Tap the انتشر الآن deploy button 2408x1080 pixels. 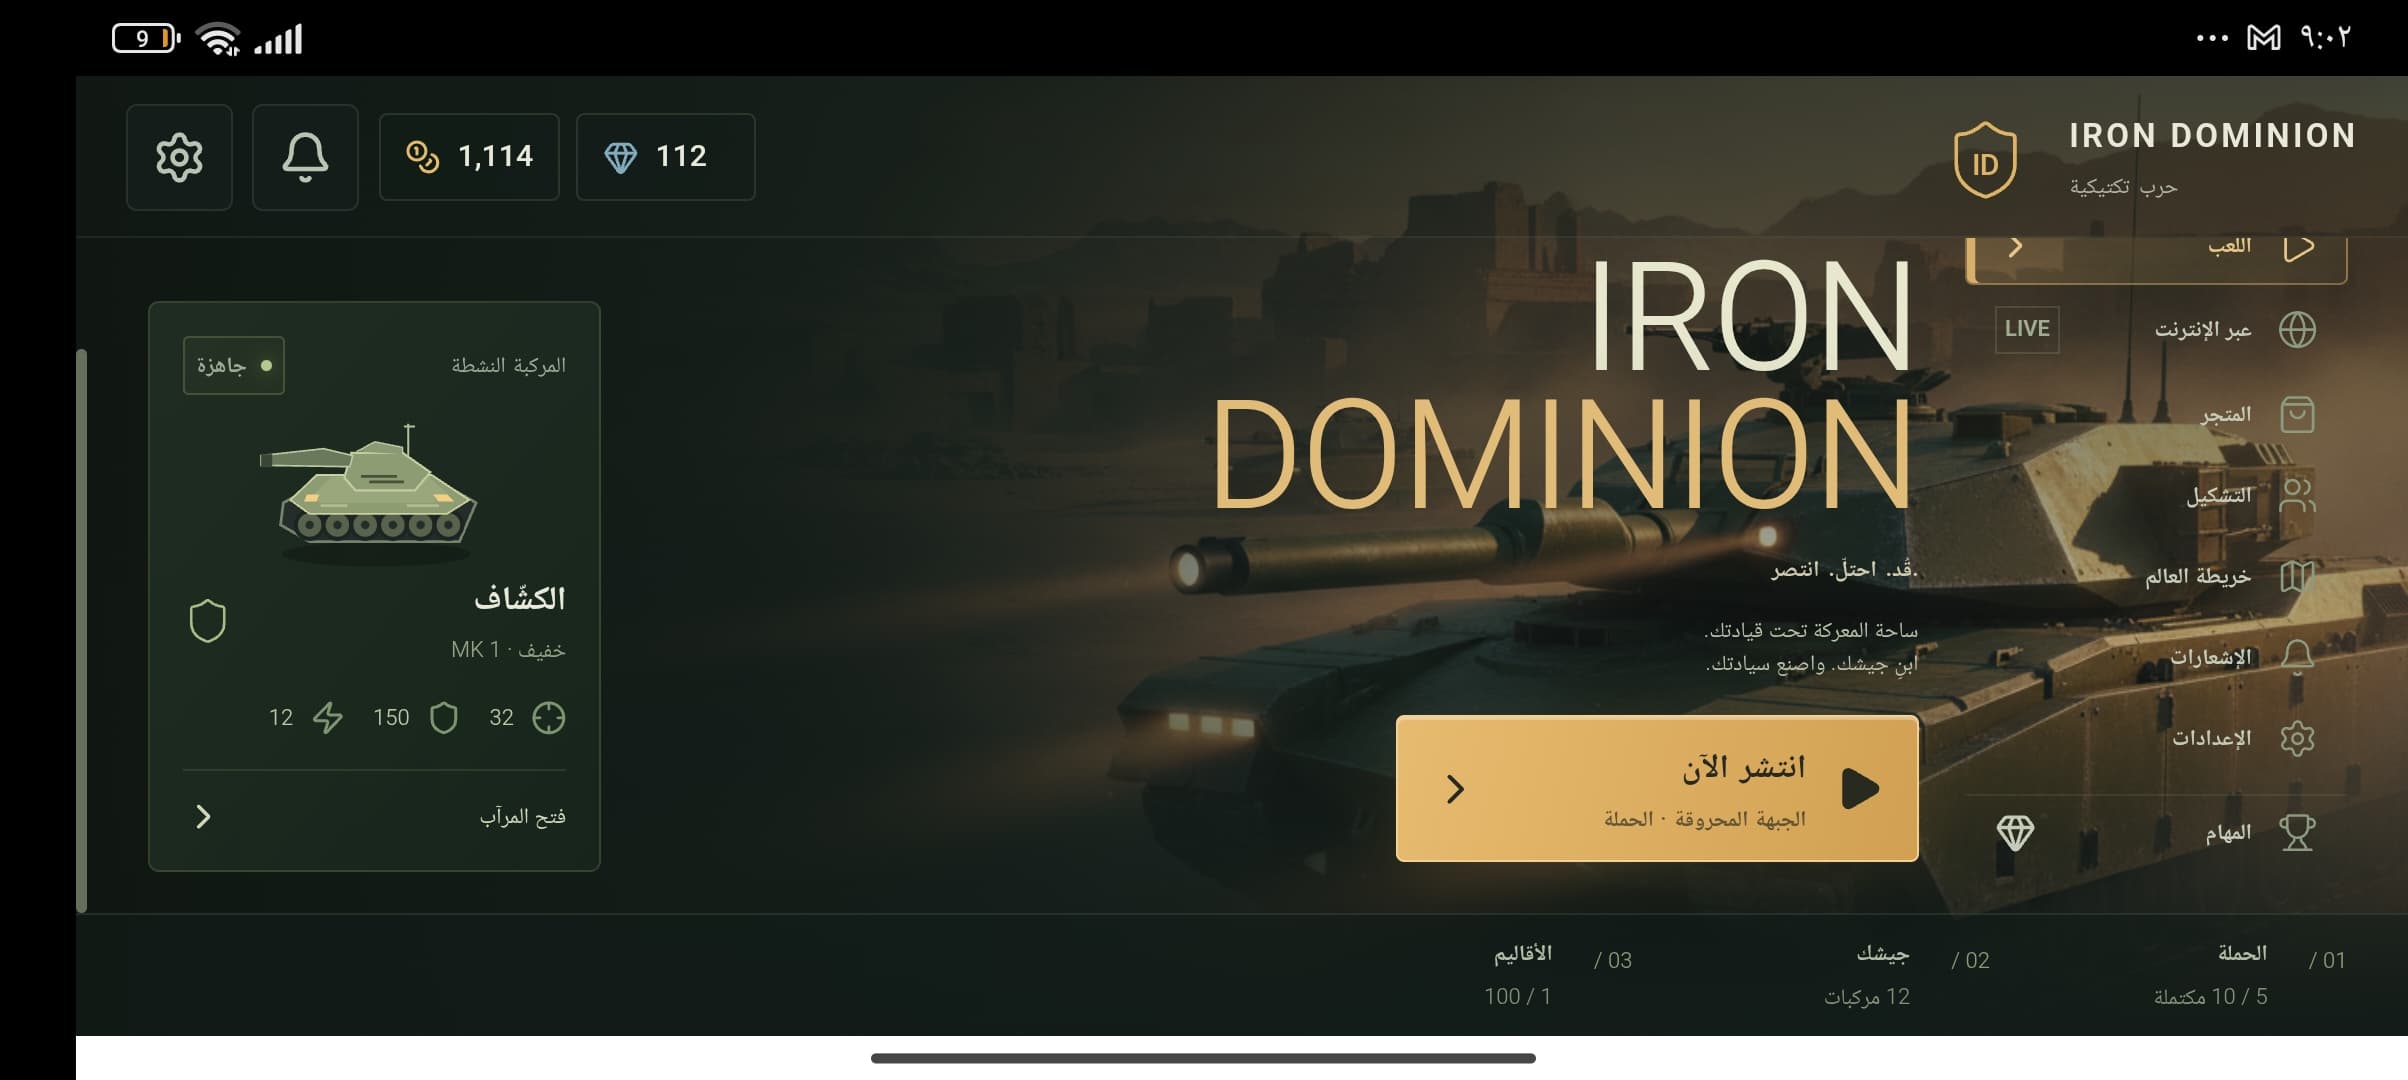coord(1657,788)
